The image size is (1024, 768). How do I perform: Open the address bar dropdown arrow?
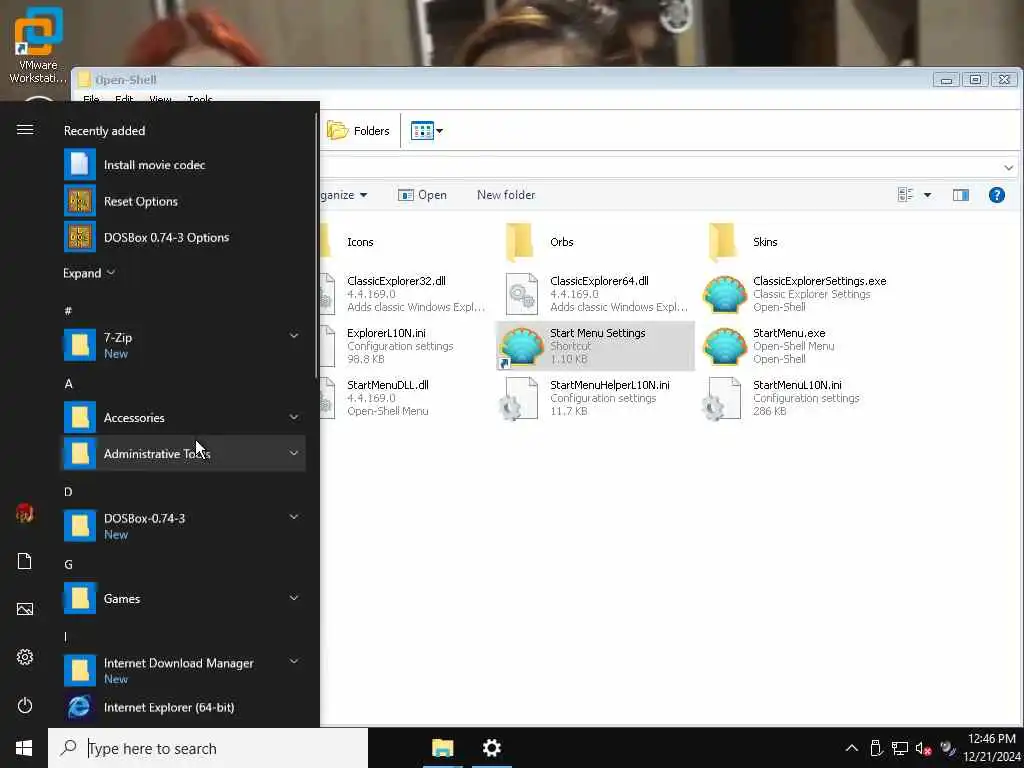pos(1008,168)
